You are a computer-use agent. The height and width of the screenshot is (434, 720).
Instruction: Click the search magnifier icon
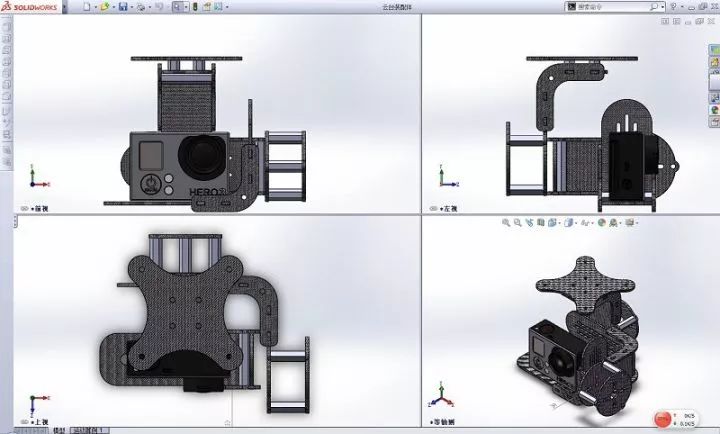(654, 7)
